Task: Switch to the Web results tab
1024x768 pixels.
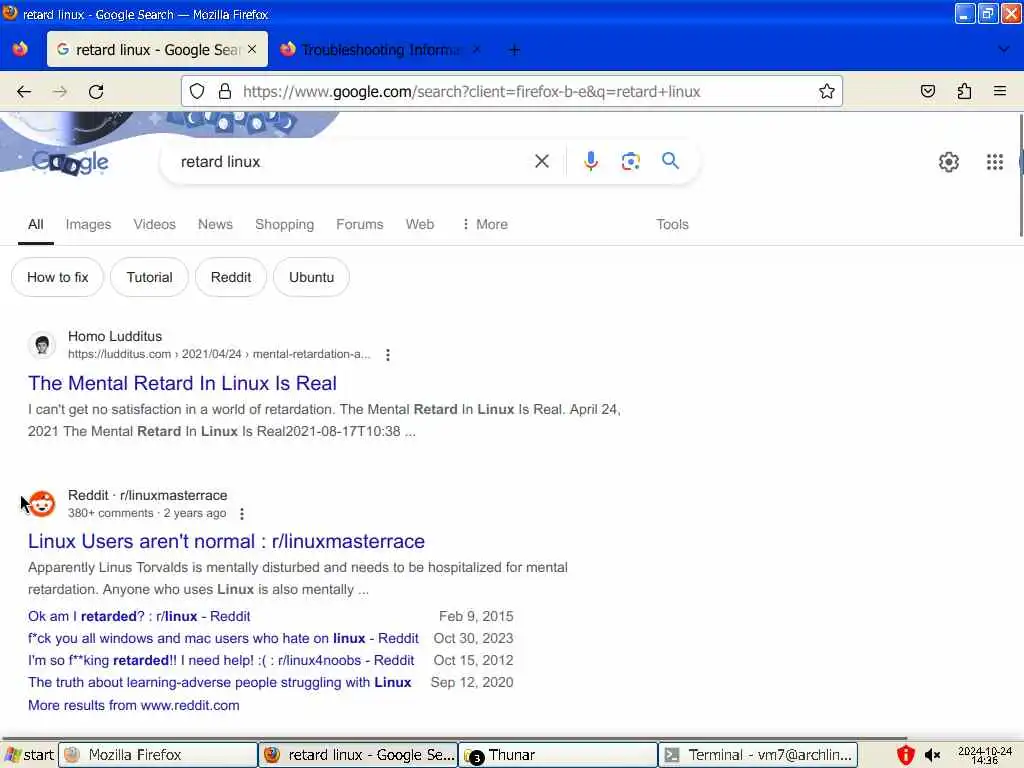Action: 419,224
